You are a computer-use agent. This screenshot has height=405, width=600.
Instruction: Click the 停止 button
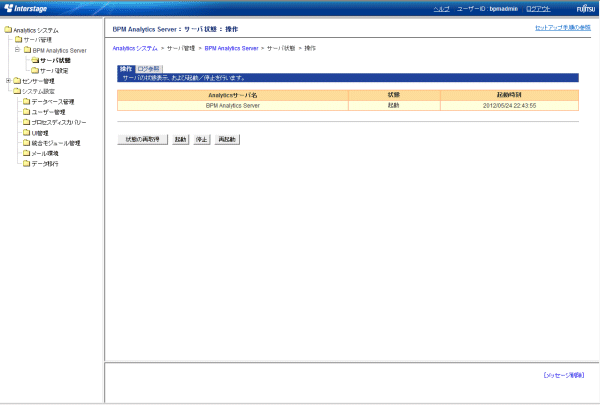pyautogui.click(x=202, y=139)
